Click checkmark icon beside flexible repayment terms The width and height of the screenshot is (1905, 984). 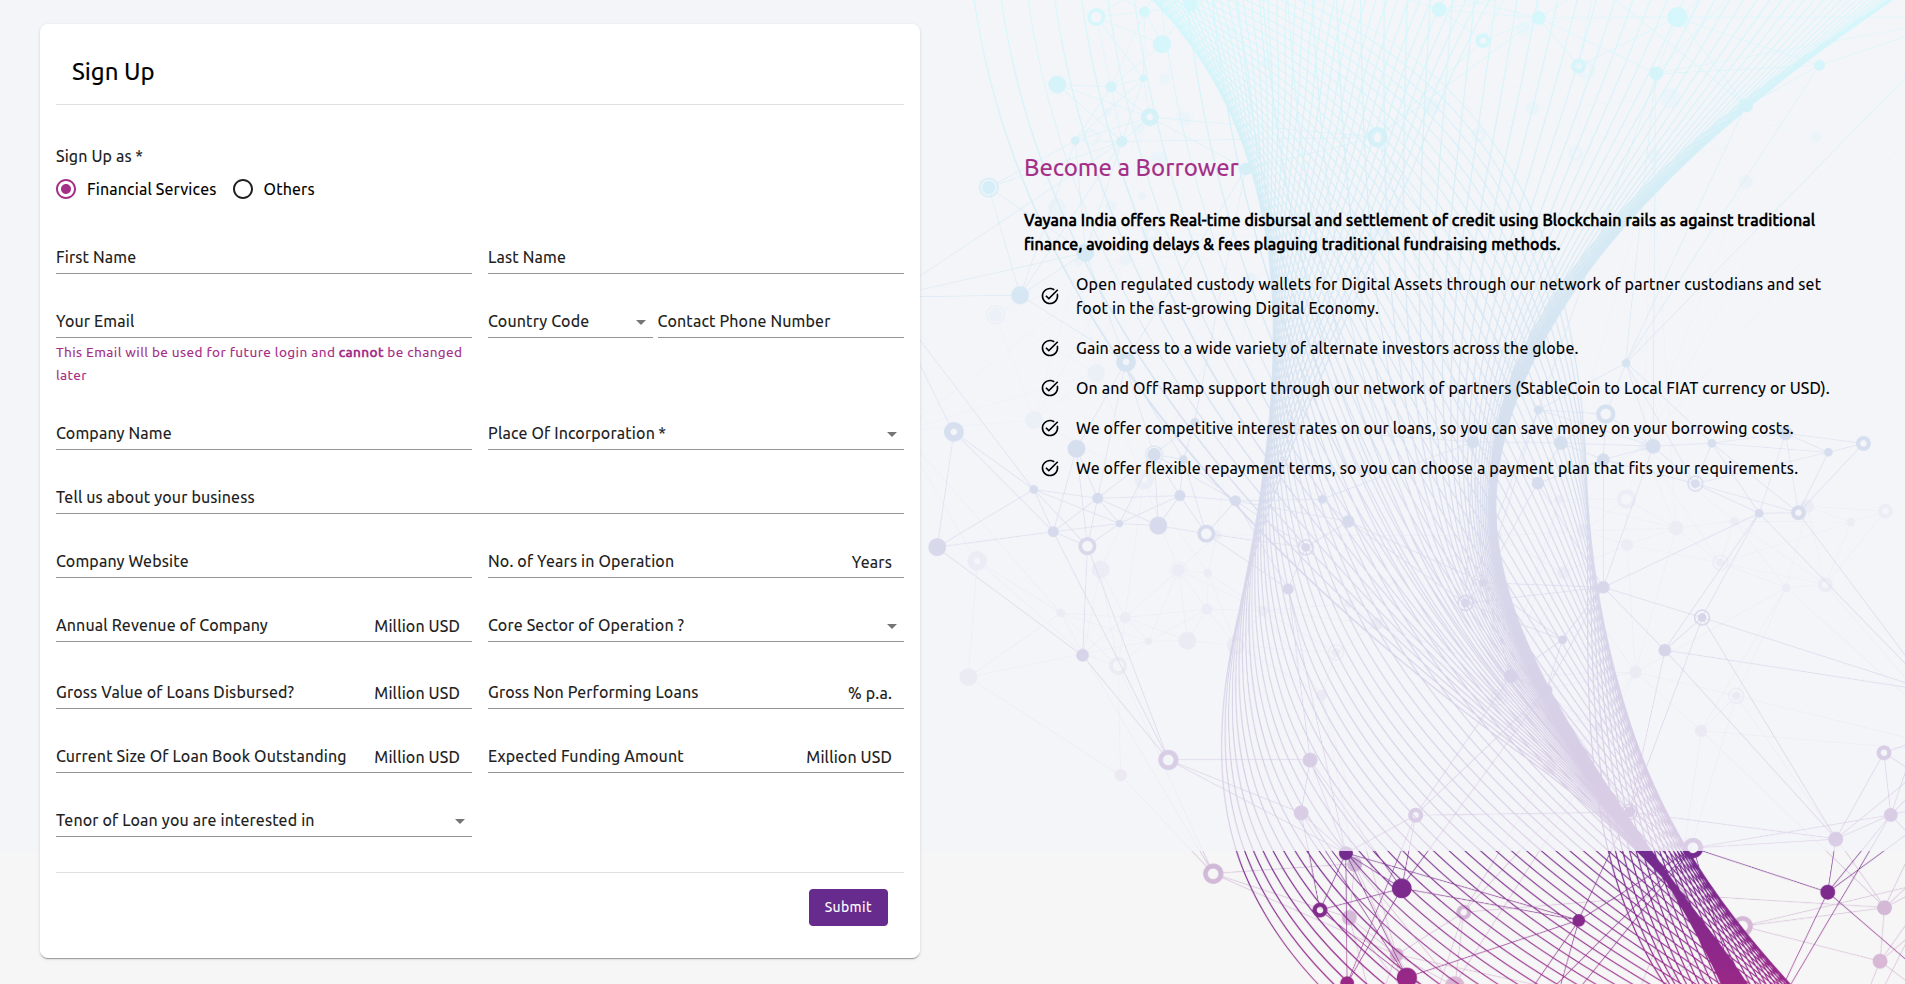tap(1050, 468)
